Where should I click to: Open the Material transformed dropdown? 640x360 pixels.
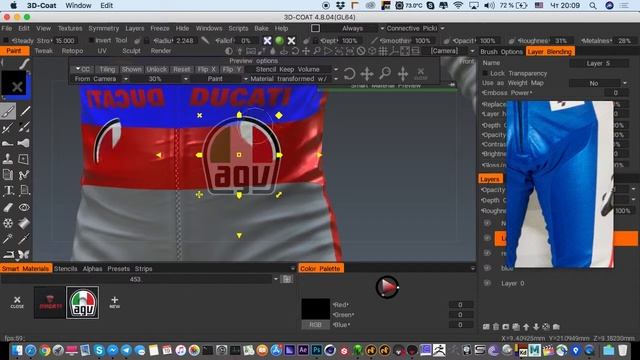(294, 79)
